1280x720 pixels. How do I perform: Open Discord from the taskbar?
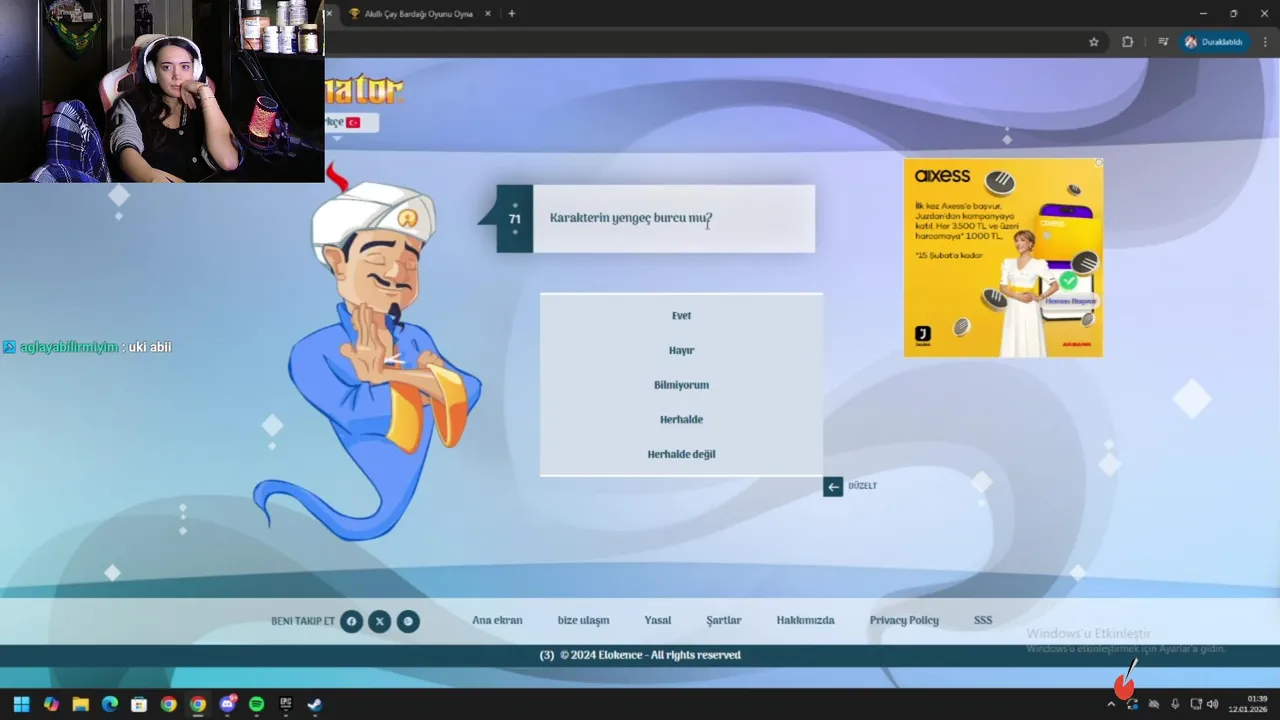click(x=227, y=704)
